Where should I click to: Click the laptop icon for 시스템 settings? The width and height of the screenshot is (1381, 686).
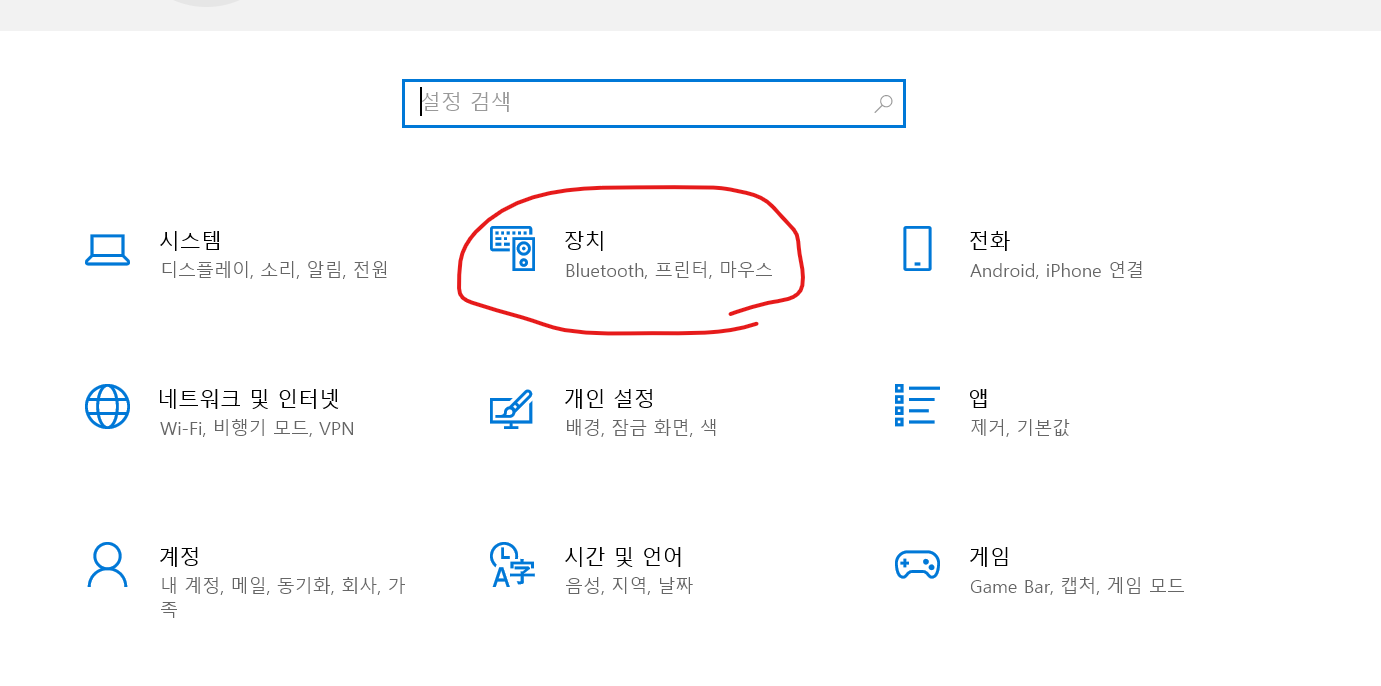coord(108,250)
